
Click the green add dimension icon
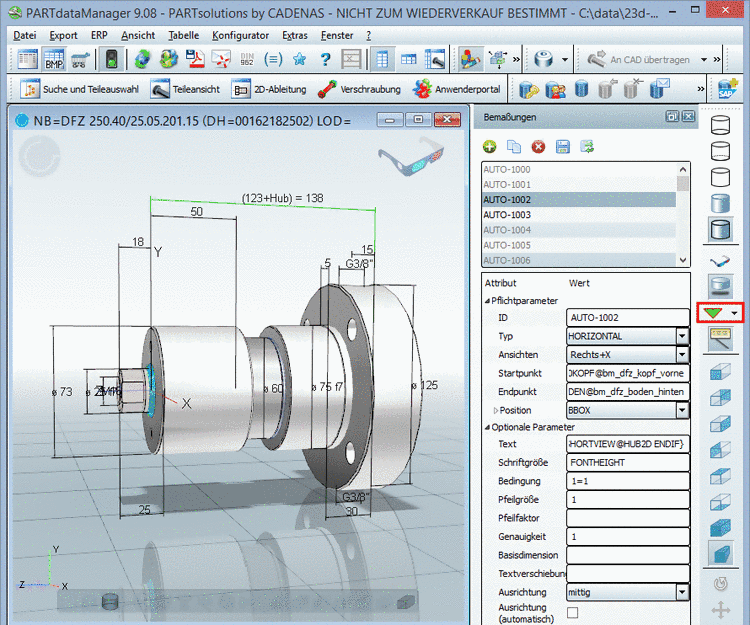(x=490, y=147)
